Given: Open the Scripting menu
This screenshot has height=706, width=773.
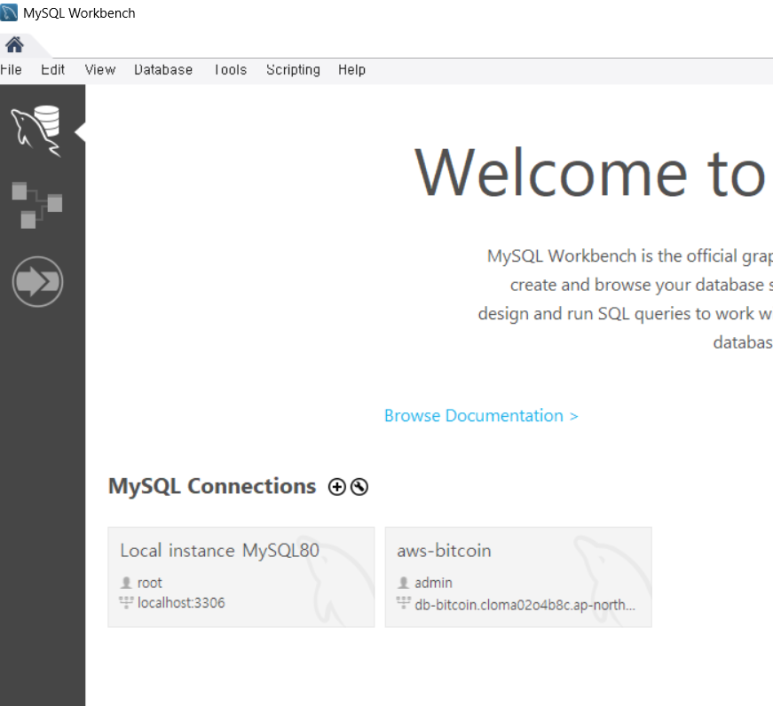Looking at the screenshot, I should pyautogui.click(x=293, y=70).
